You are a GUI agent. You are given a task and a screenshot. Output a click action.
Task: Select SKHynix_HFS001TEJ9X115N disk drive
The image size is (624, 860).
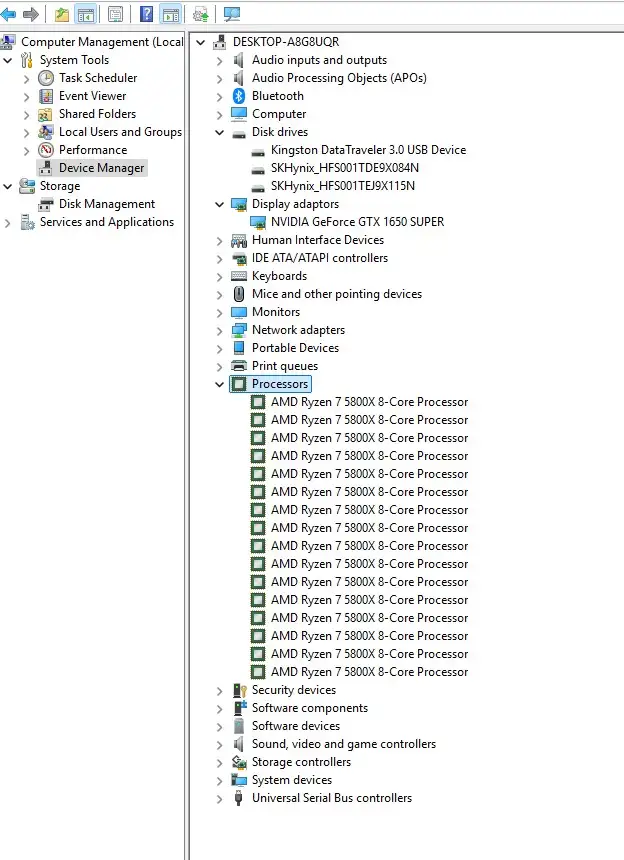(343, 186)
